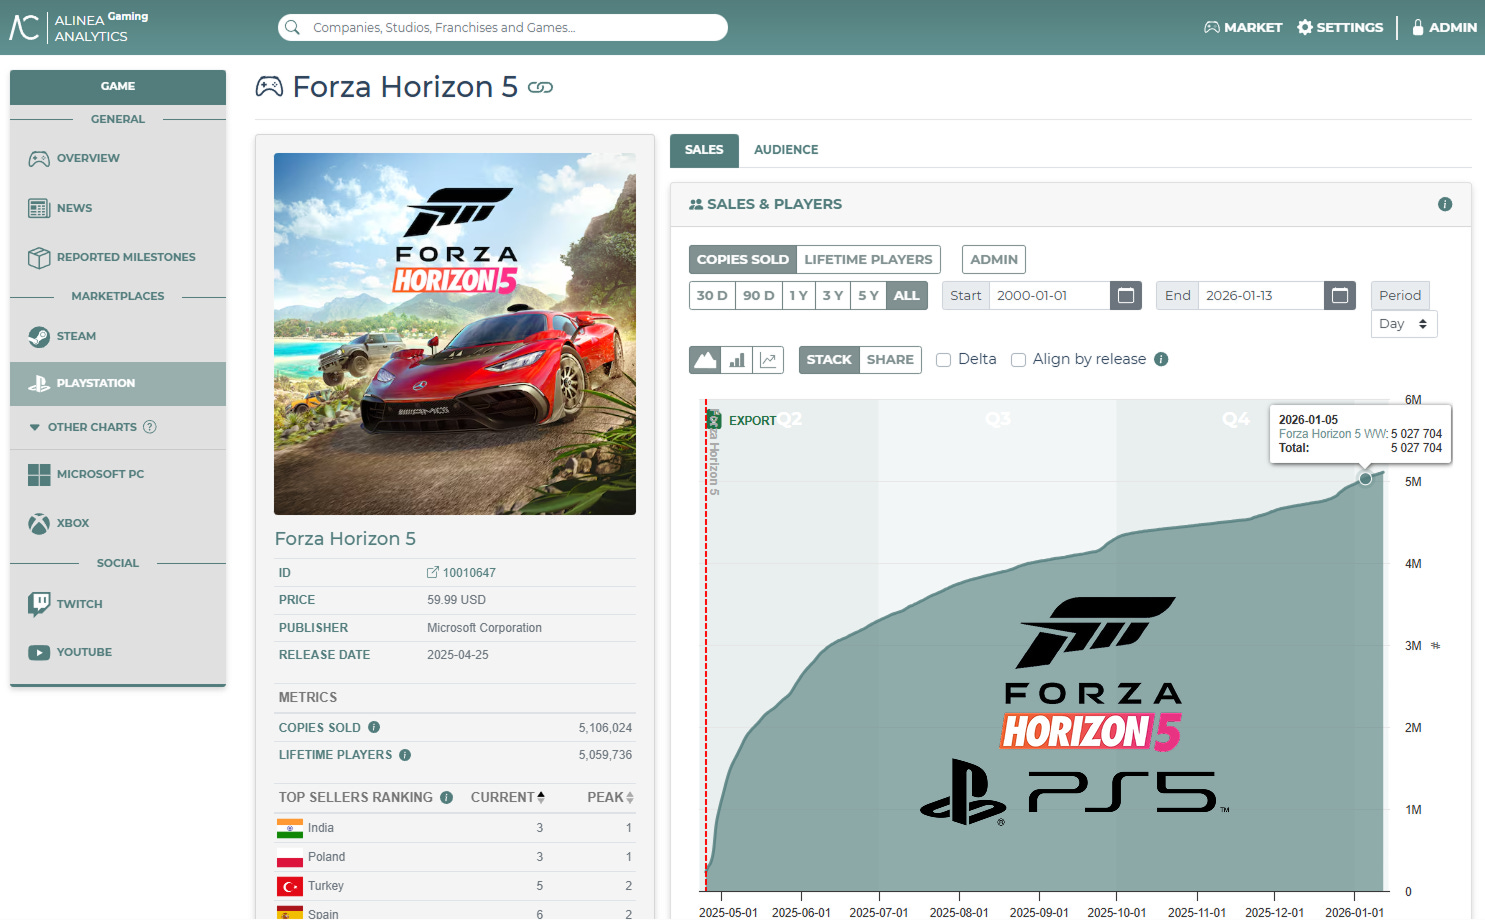
Task: Select the line chart type icon
Action: [x=768, y=360]
